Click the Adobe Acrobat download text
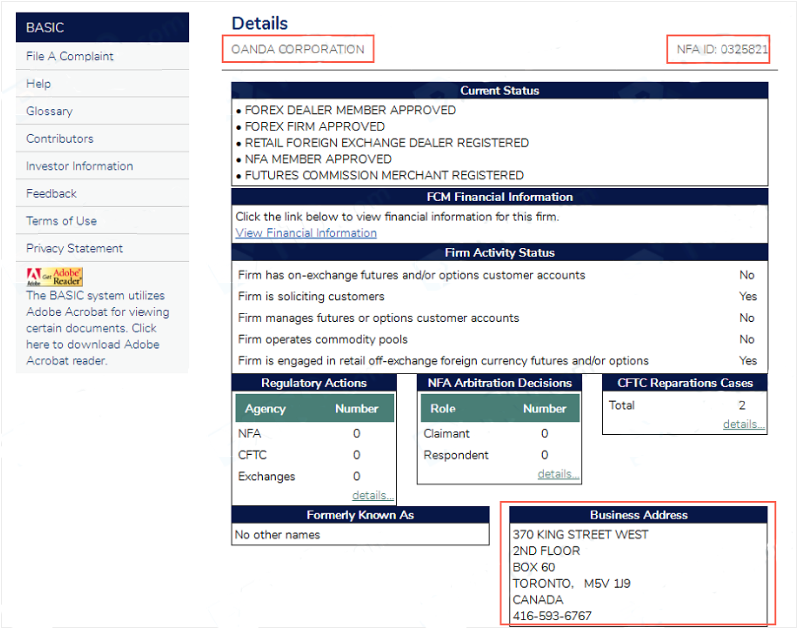The width and height of the screenshot is (802, 634). coord(98,328)
